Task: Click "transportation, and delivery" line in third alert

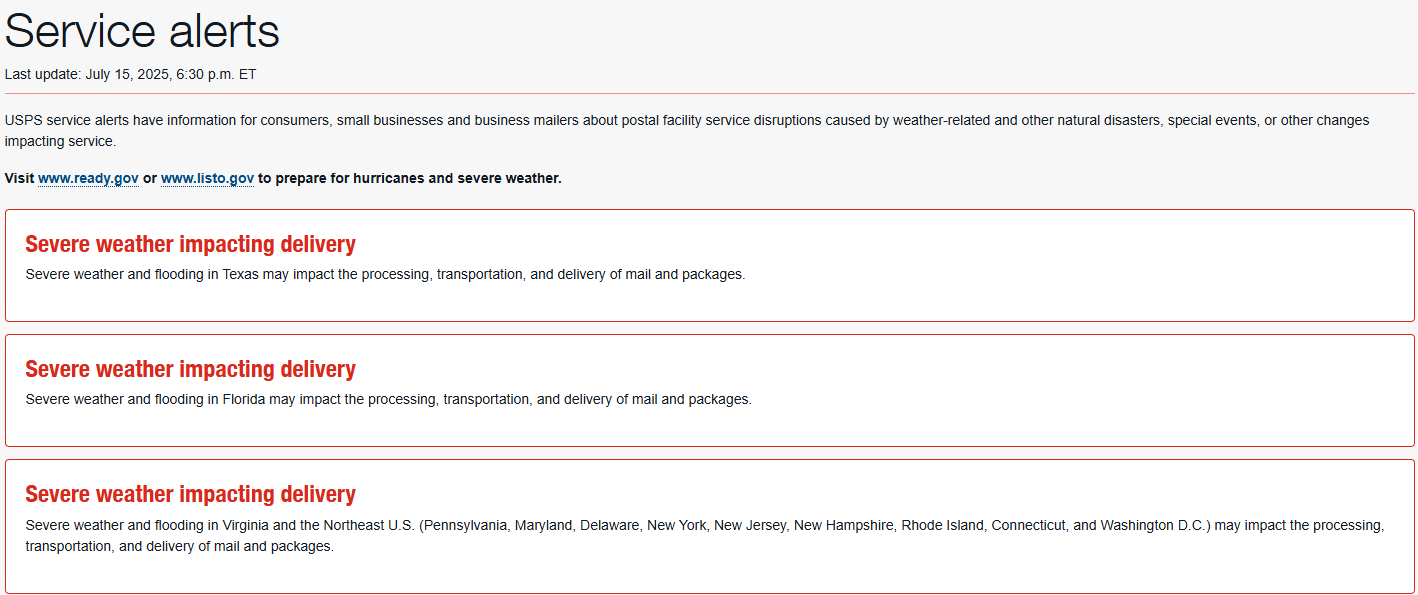Action: pos(180,547)
